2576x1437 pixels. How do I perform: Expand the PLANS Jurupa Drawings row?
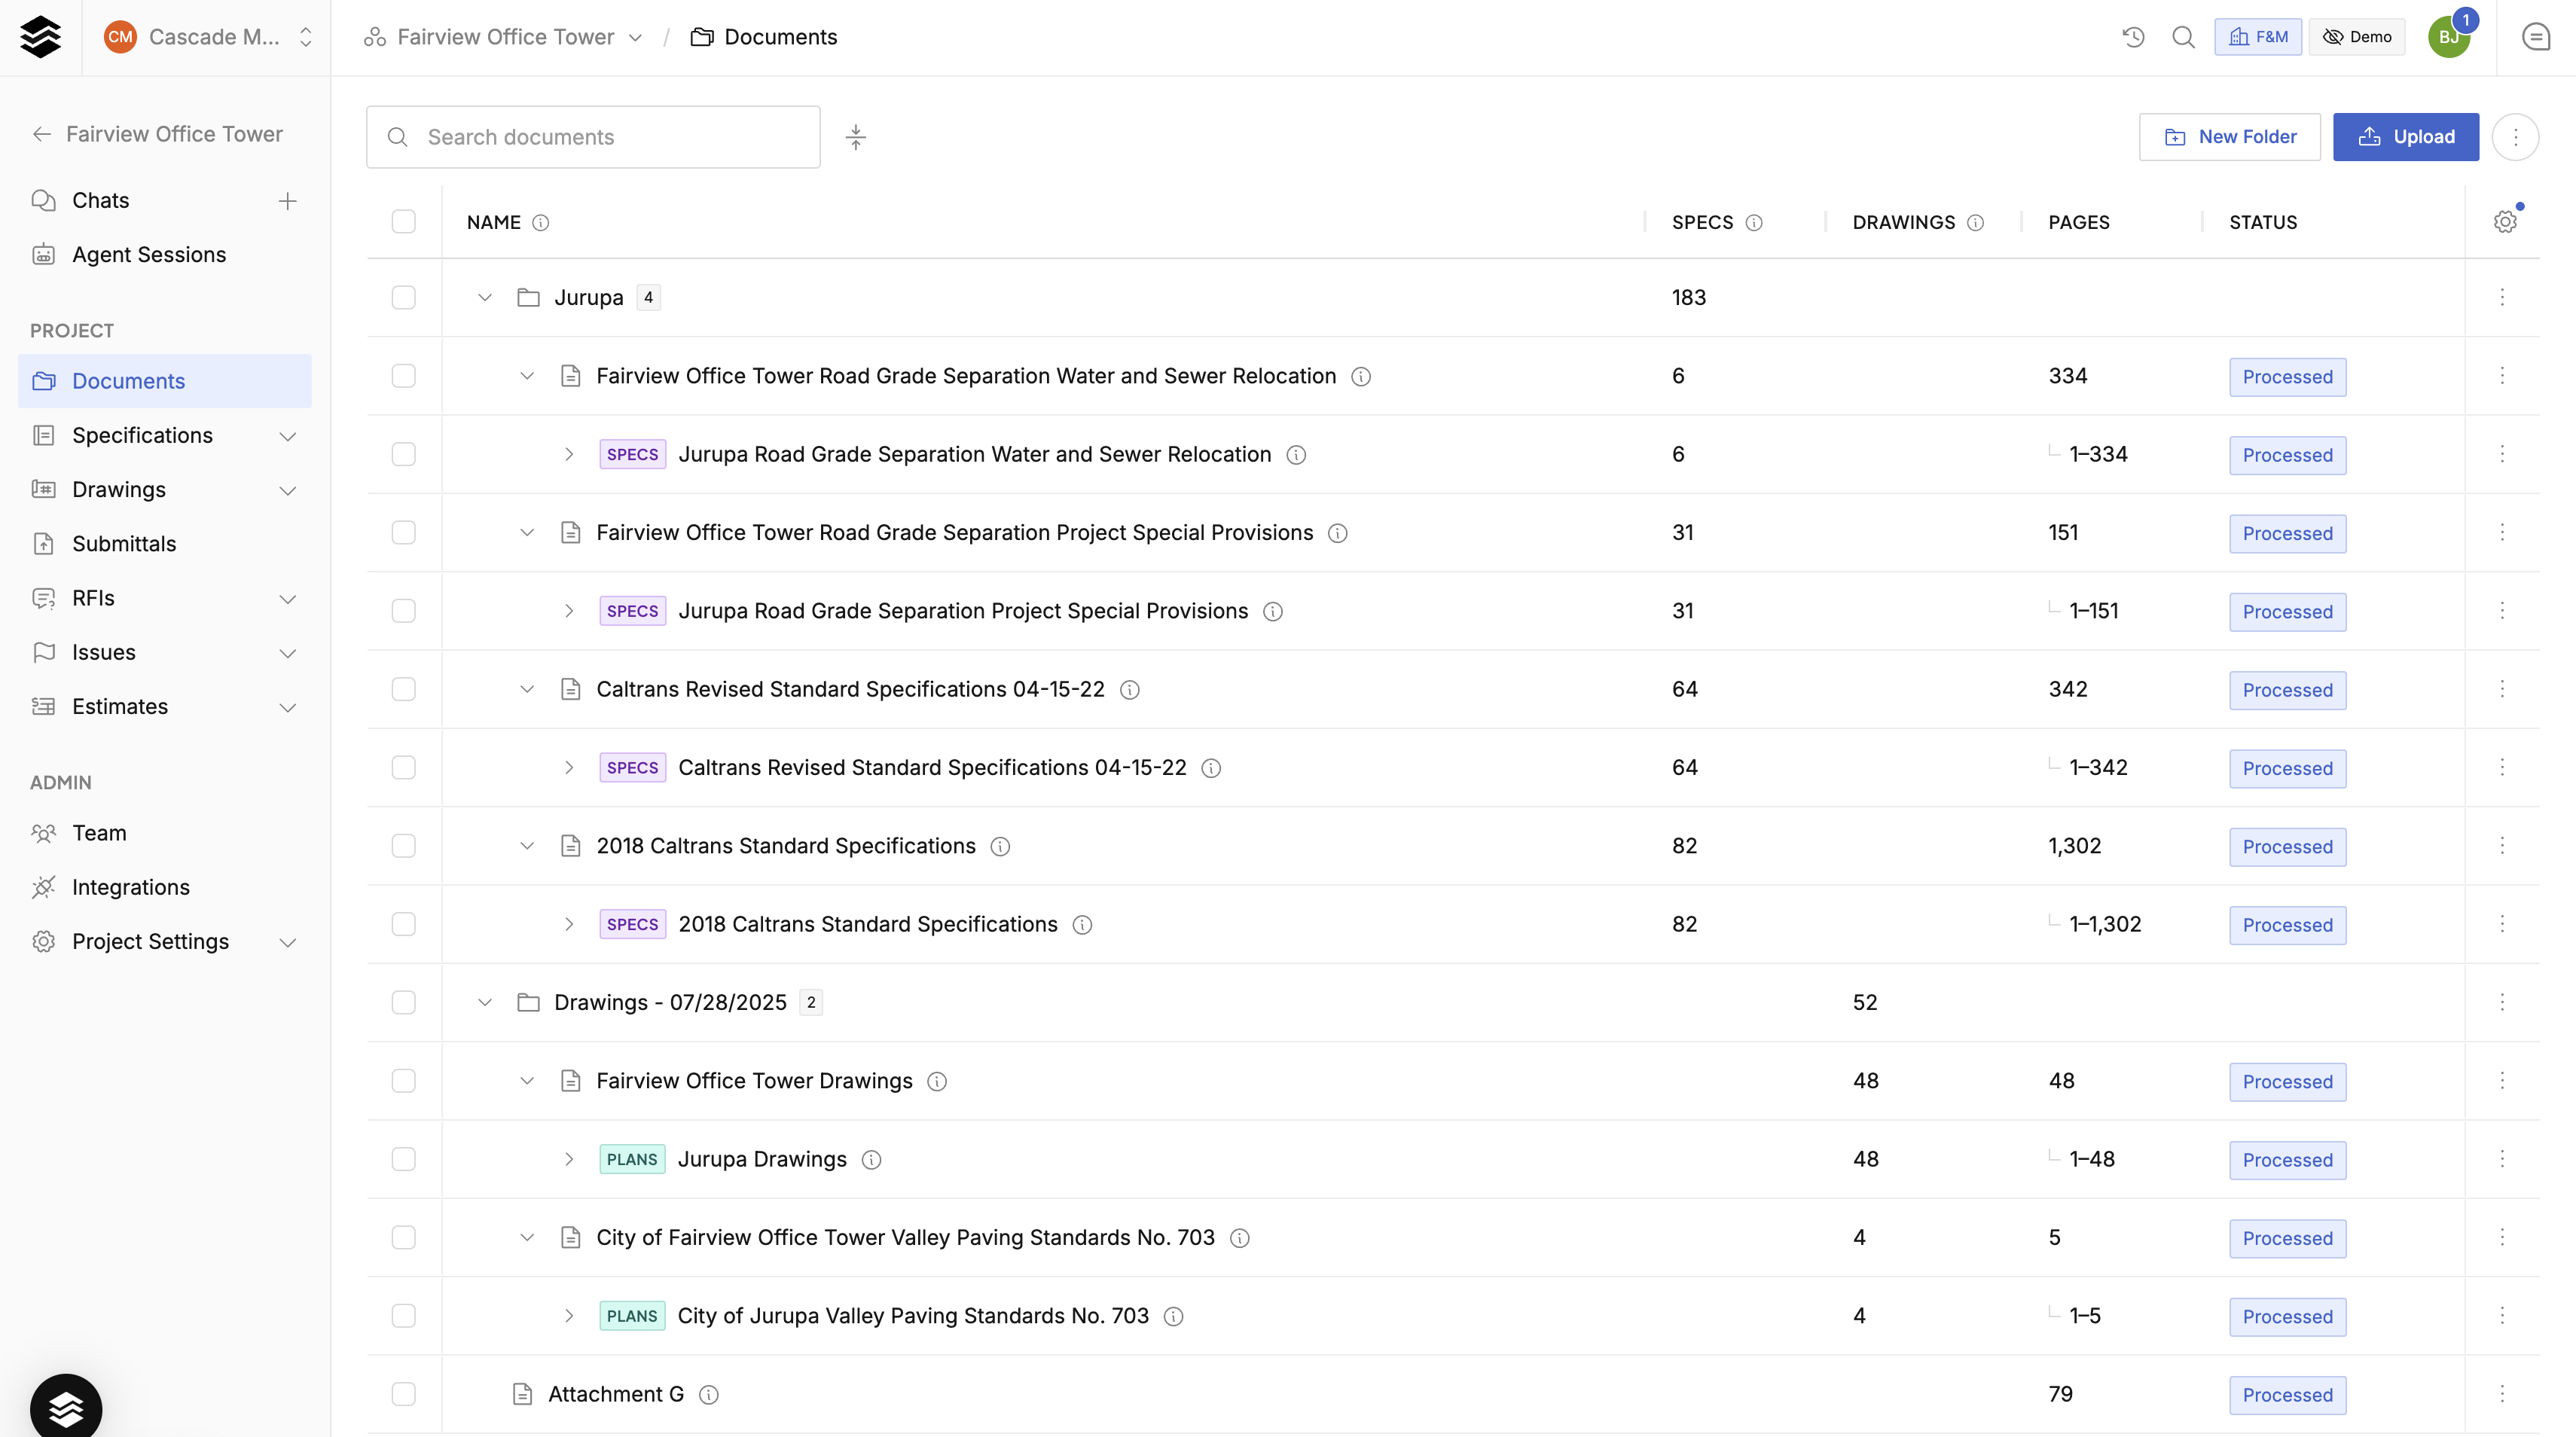[x=569, y=1159]
